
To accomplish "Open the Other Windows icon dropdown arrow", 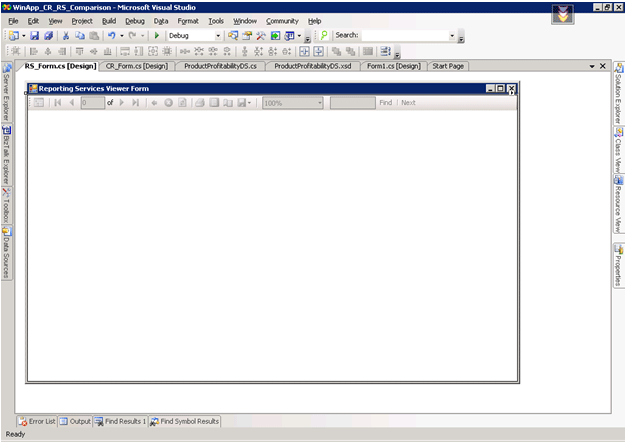I will click(x=299, y=36).
